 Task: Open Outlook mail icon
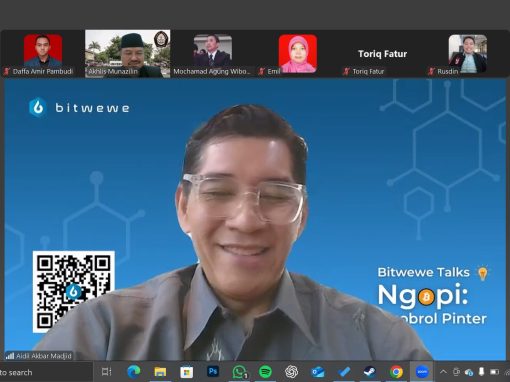318,372
